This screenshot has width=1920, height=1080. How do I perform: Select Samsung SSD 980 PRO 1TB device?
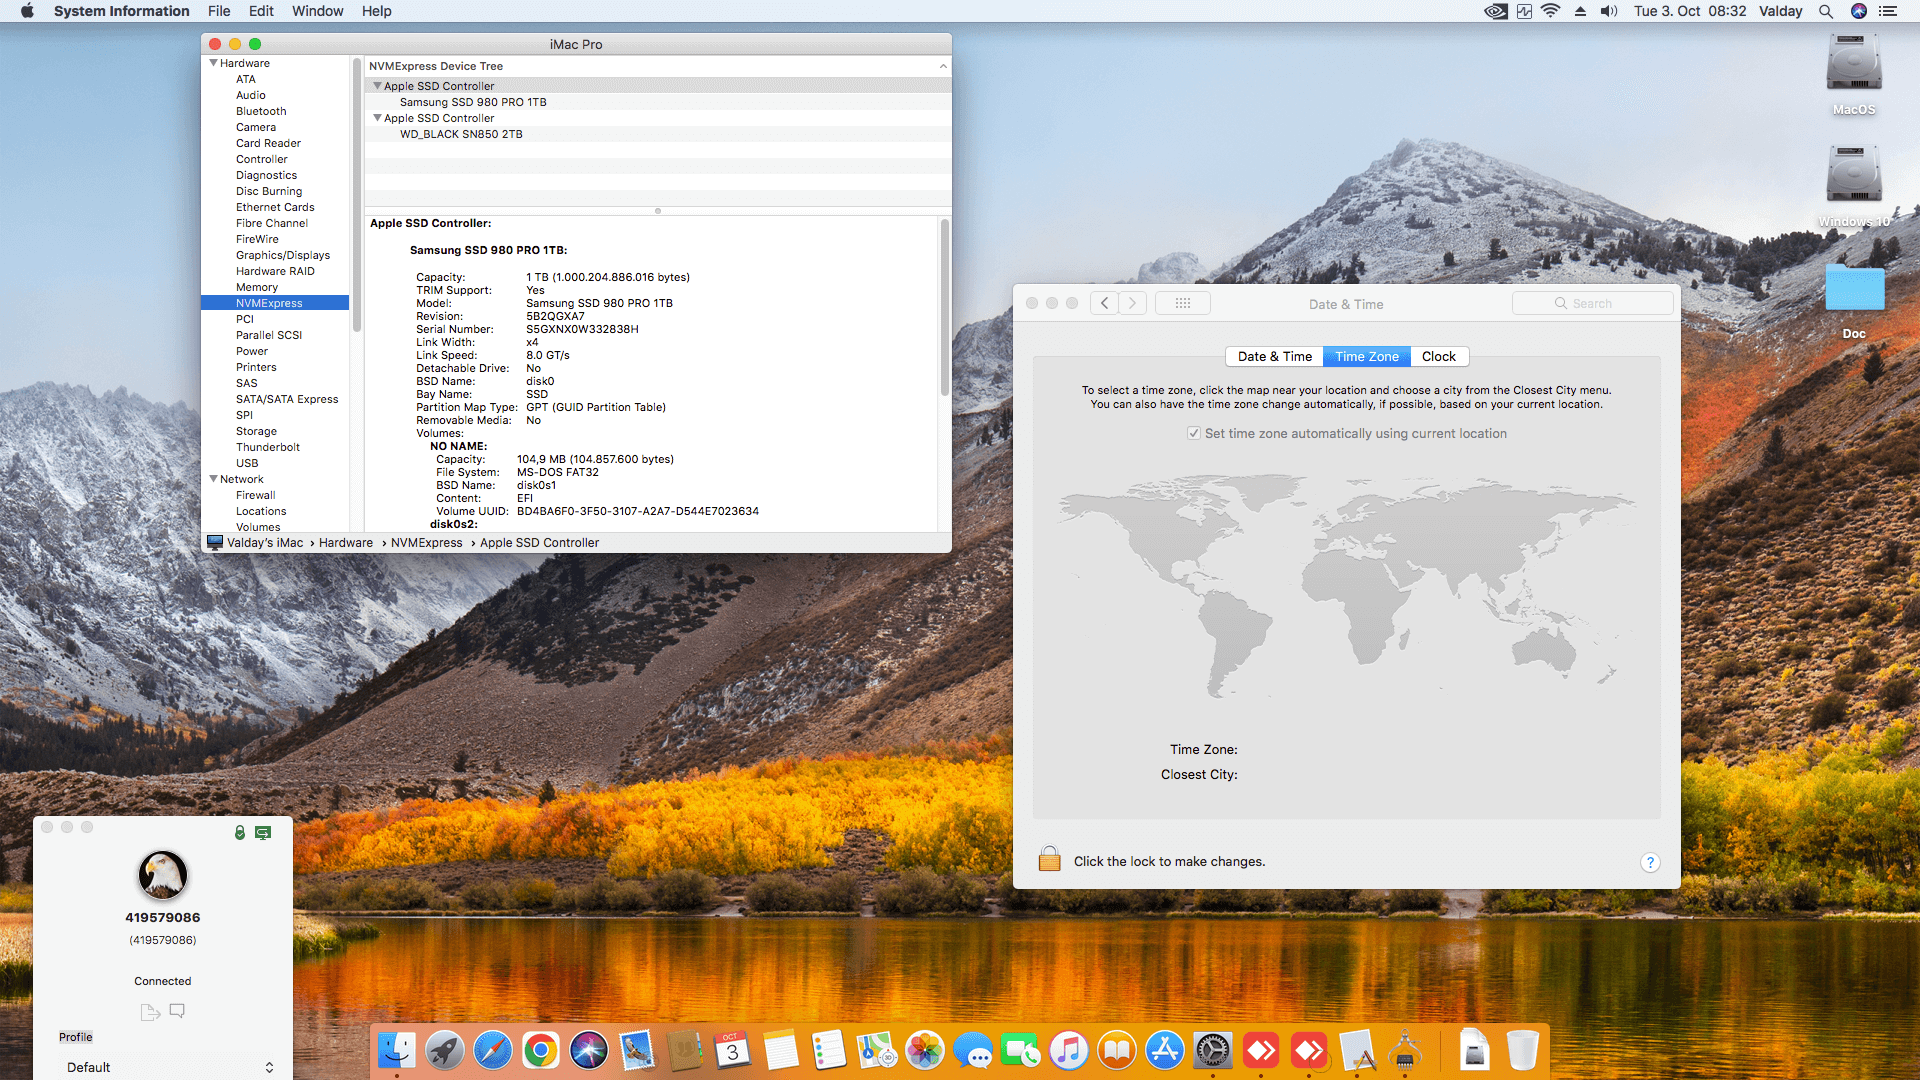(x=473, y=102)
